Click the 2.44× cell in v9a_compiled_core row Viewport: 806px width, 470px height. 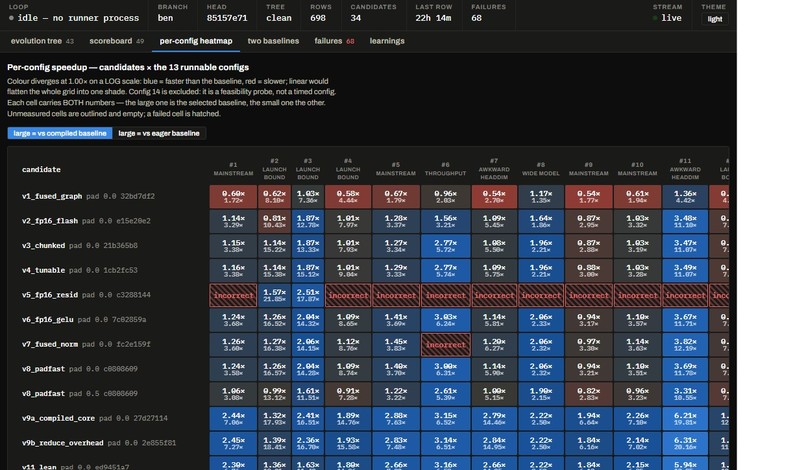click(233, 418)
